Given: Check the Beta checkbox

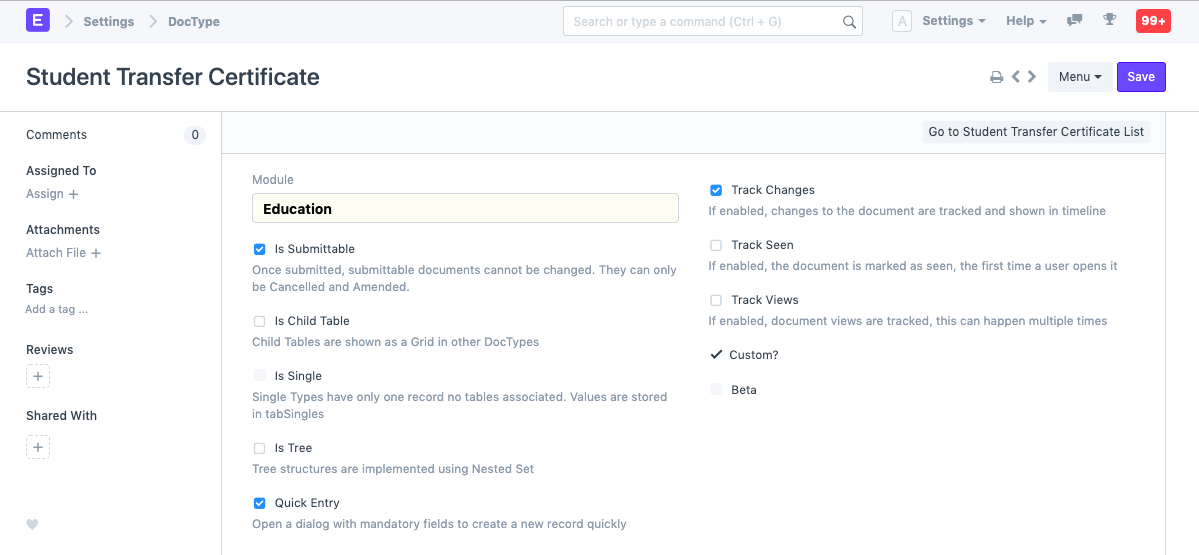Looking at the screenshot, I should pyautogui.click(x=716, y=390).
